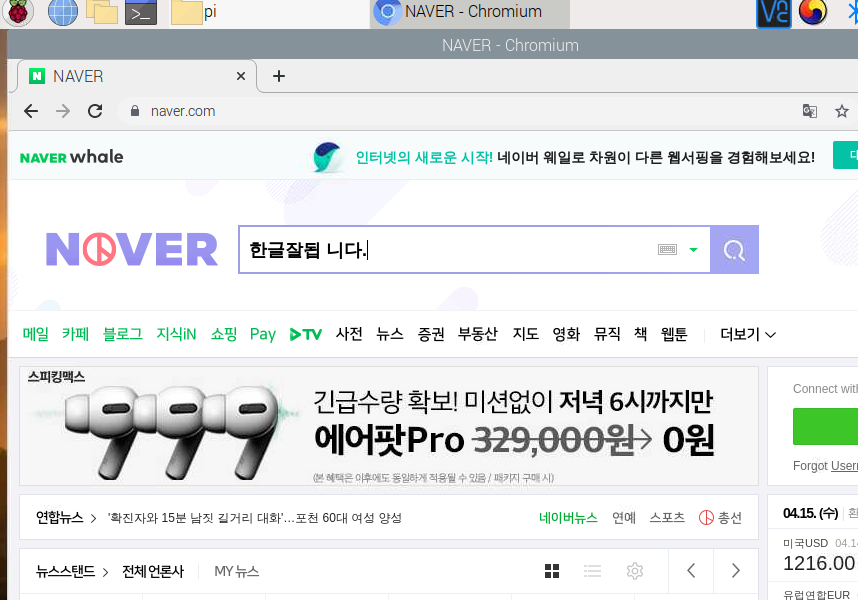Expand the search suggestions dropdown arrow
This screenshot has height=600, width=858.
693,249
